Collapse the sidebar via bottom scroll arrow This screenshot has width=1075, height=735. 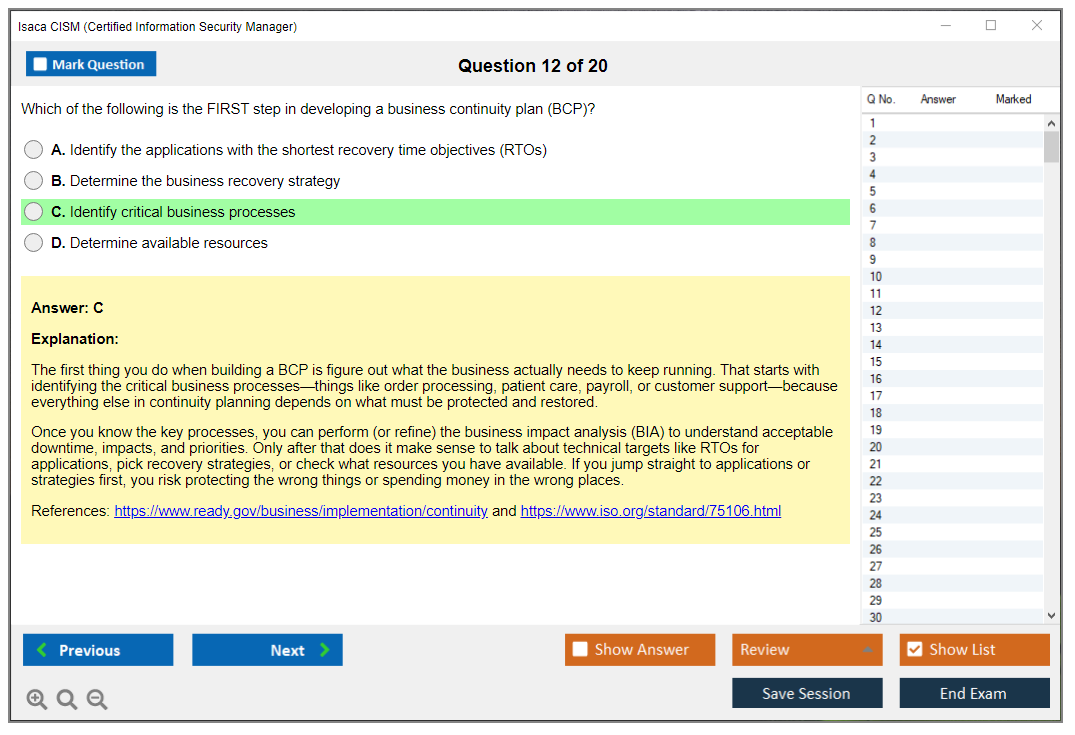click(1052, 614)
